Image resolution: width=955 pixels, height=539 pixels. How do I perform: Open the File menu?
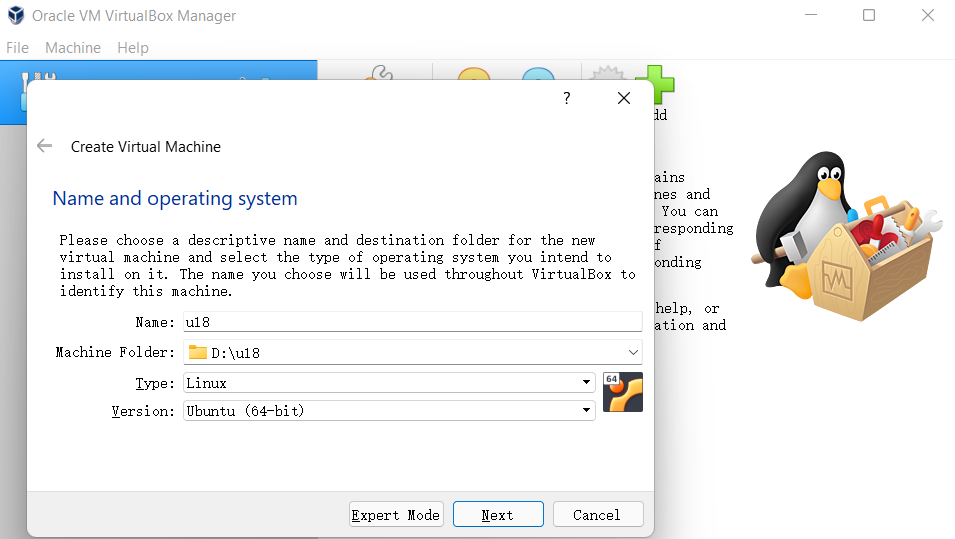point(17,48)
